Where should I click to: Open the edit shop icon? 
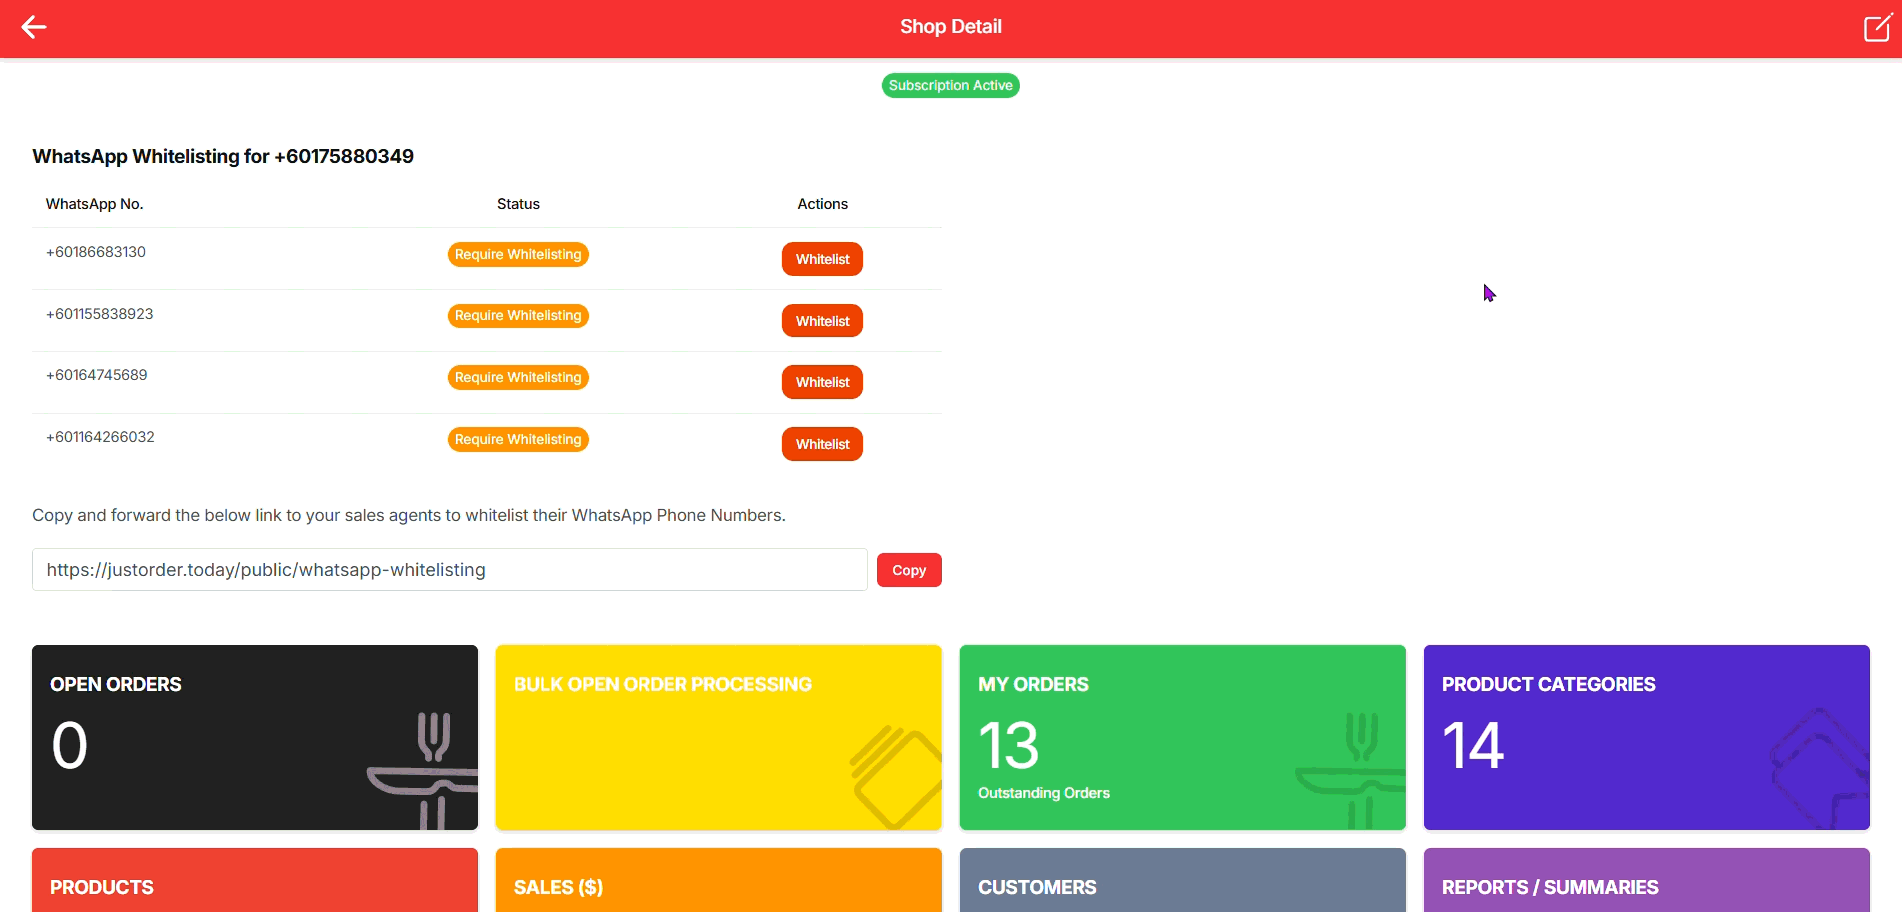pos(1877,27)
